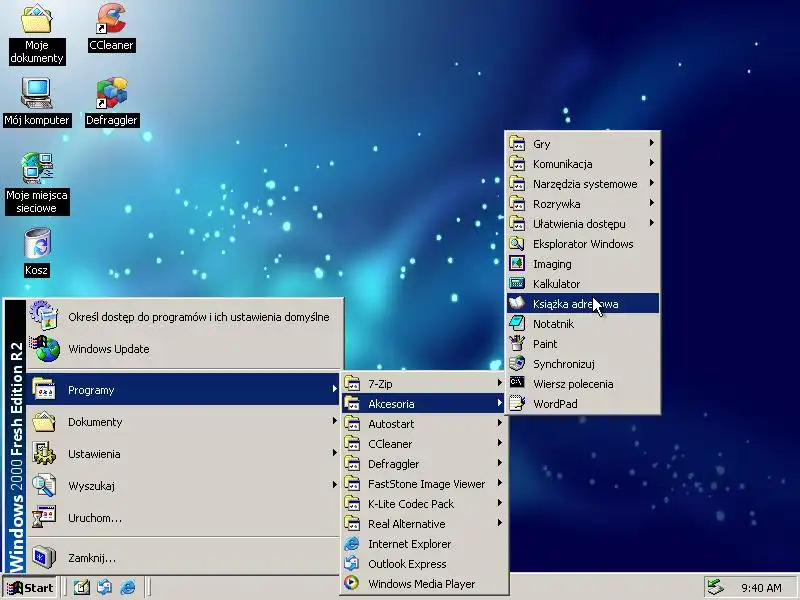Select the CCleaner desktop shortcut icon
This screenshot has width=800, height=600.
pos(111,27)
